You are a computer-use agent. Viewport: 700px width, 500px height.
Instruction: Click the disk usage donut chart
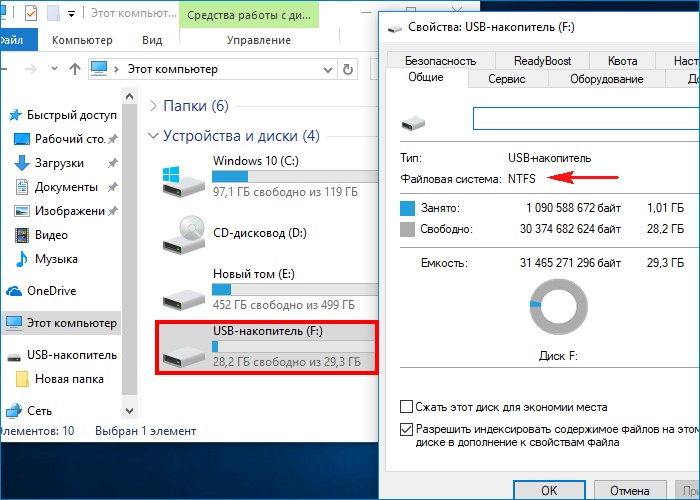558,307
